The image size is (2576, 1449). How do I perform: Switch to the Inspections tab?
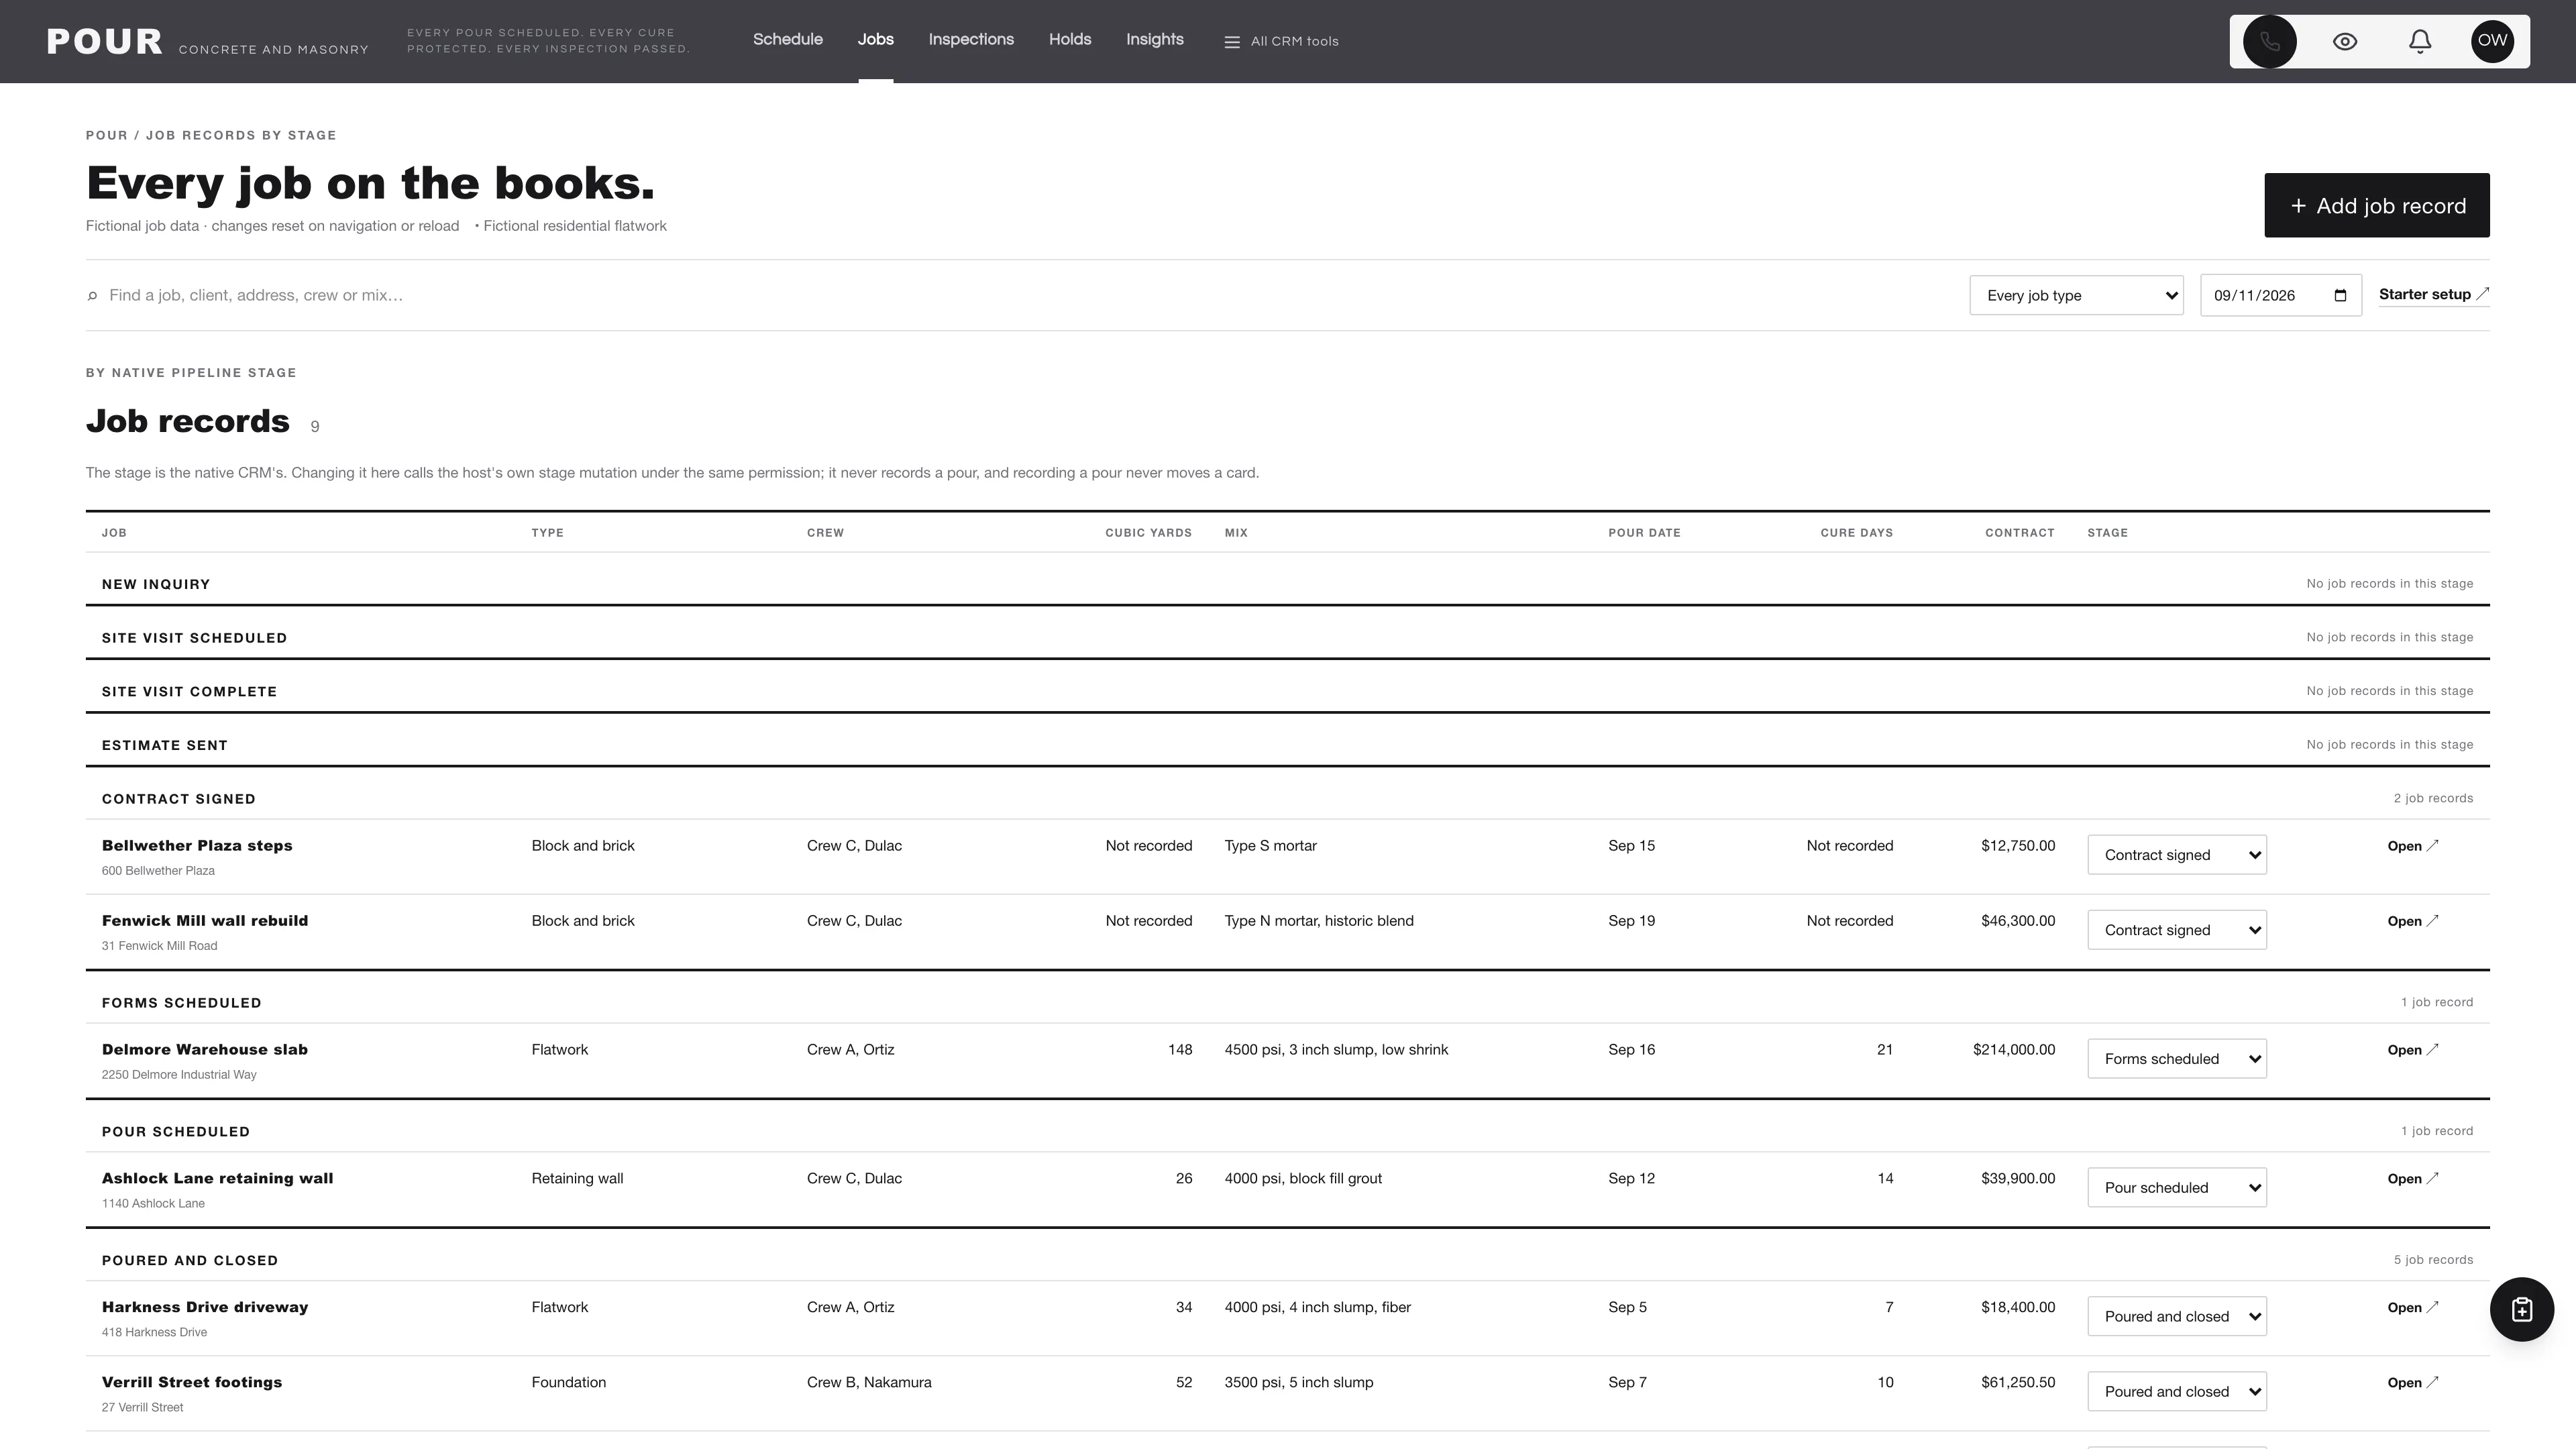tap(970, 40)
